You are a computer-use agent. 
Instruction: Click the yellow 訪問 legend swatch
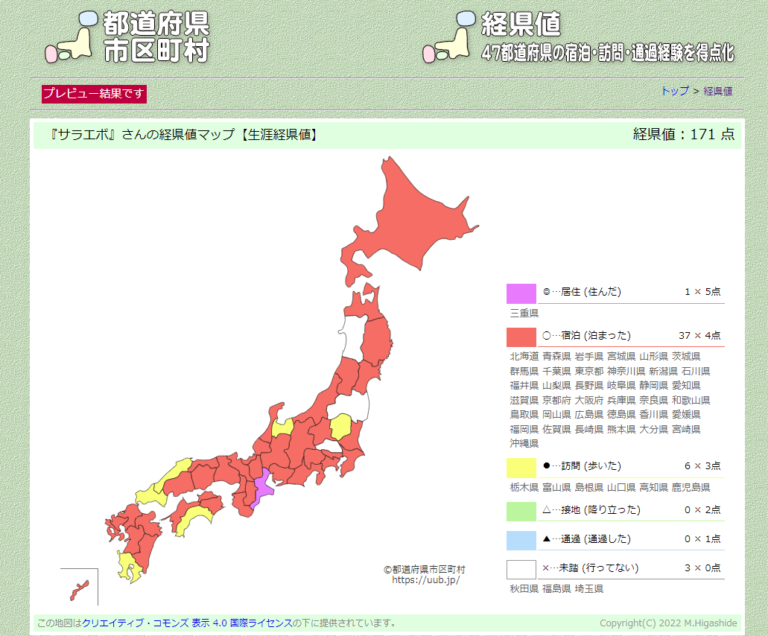pos(521,467)
